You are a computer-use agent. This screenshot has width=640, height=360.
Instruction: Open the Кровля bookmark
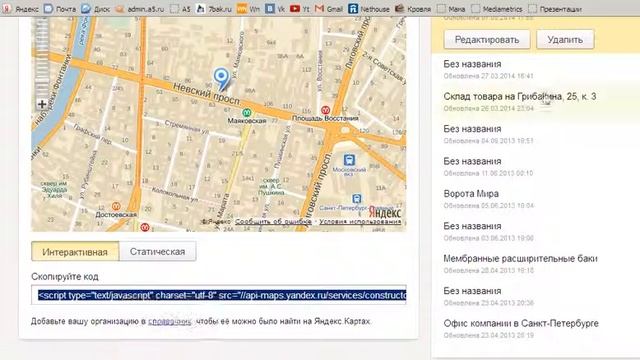[x=413, y=9]
